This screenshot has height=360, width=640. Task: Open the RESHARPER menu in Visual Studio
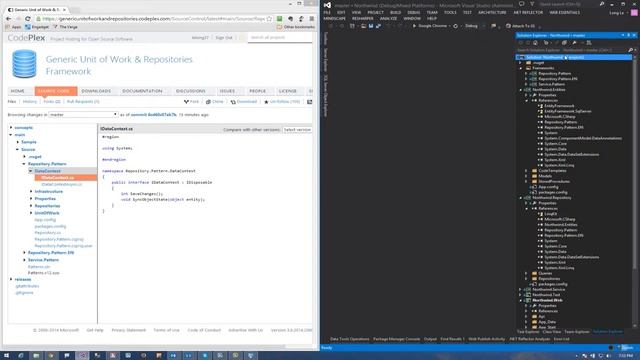(x=362, y=18)
